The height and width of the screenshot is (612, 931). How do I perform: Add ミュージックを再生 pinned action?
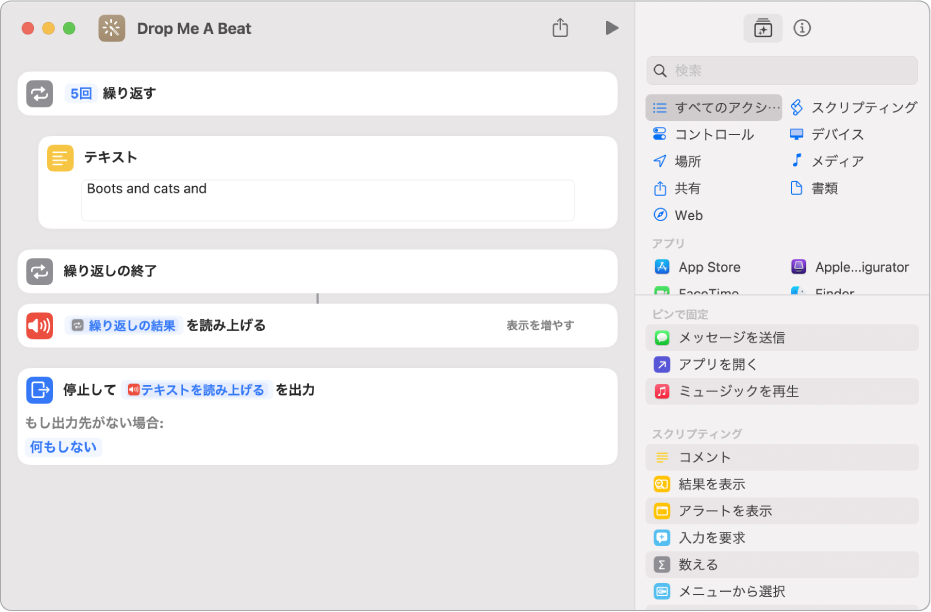(x=782, y=392)
